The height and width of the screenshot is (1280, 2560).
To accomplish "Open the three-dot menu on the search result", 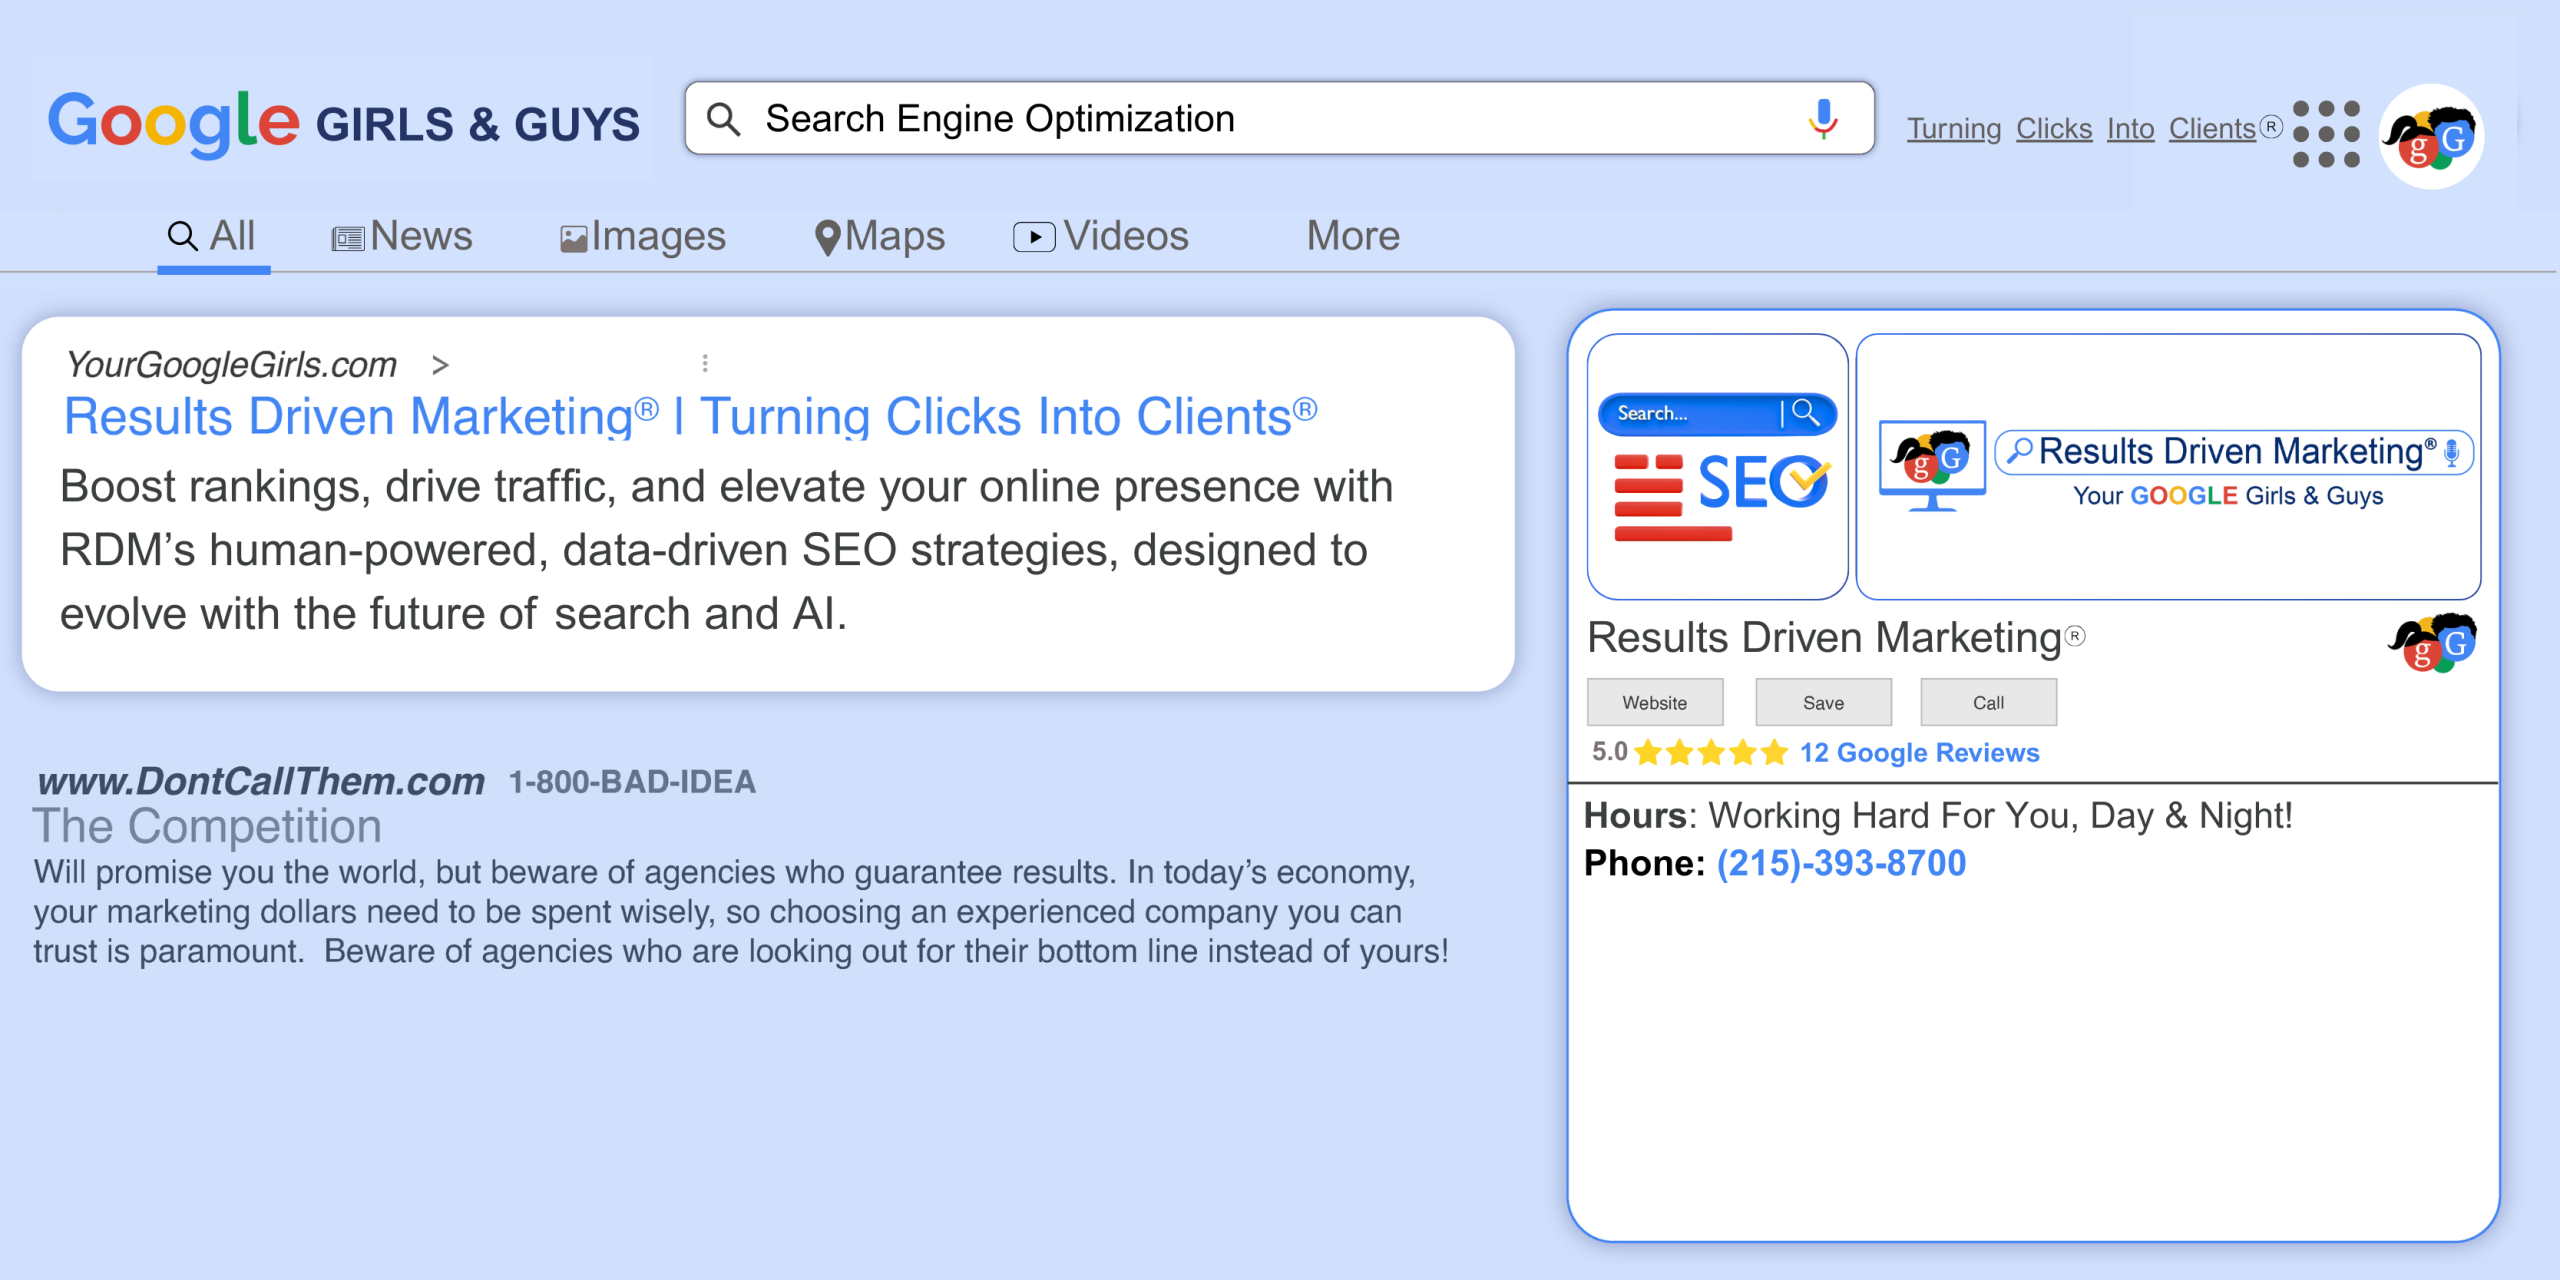I will 706,363.
